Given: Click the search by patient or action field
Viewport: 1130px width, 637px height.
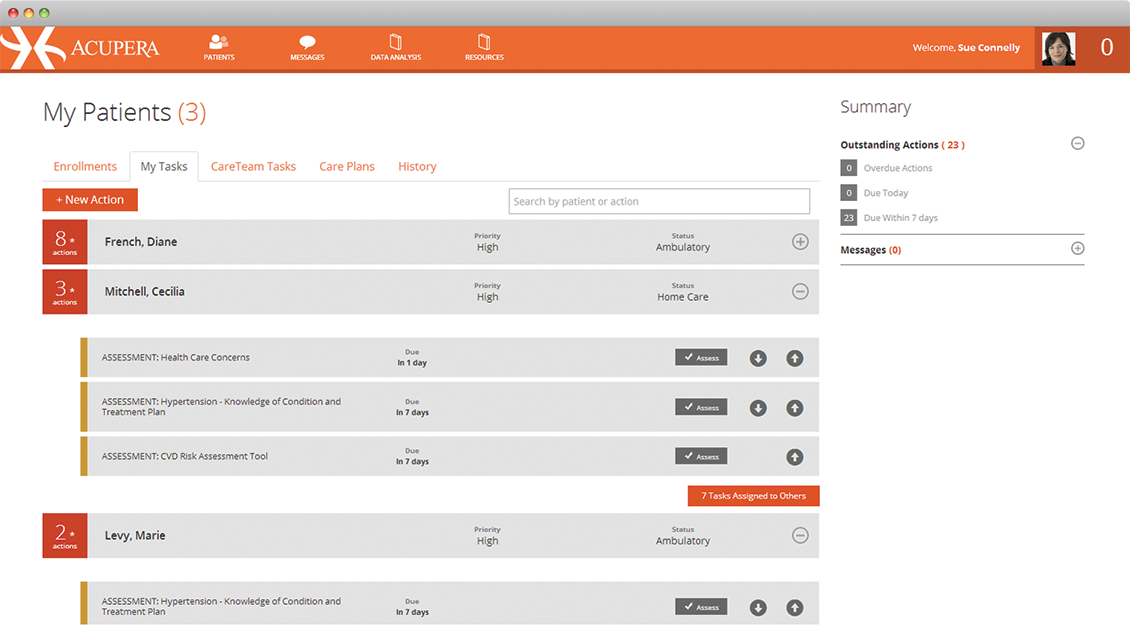Looking at the screenshot, I should (659, 201).
